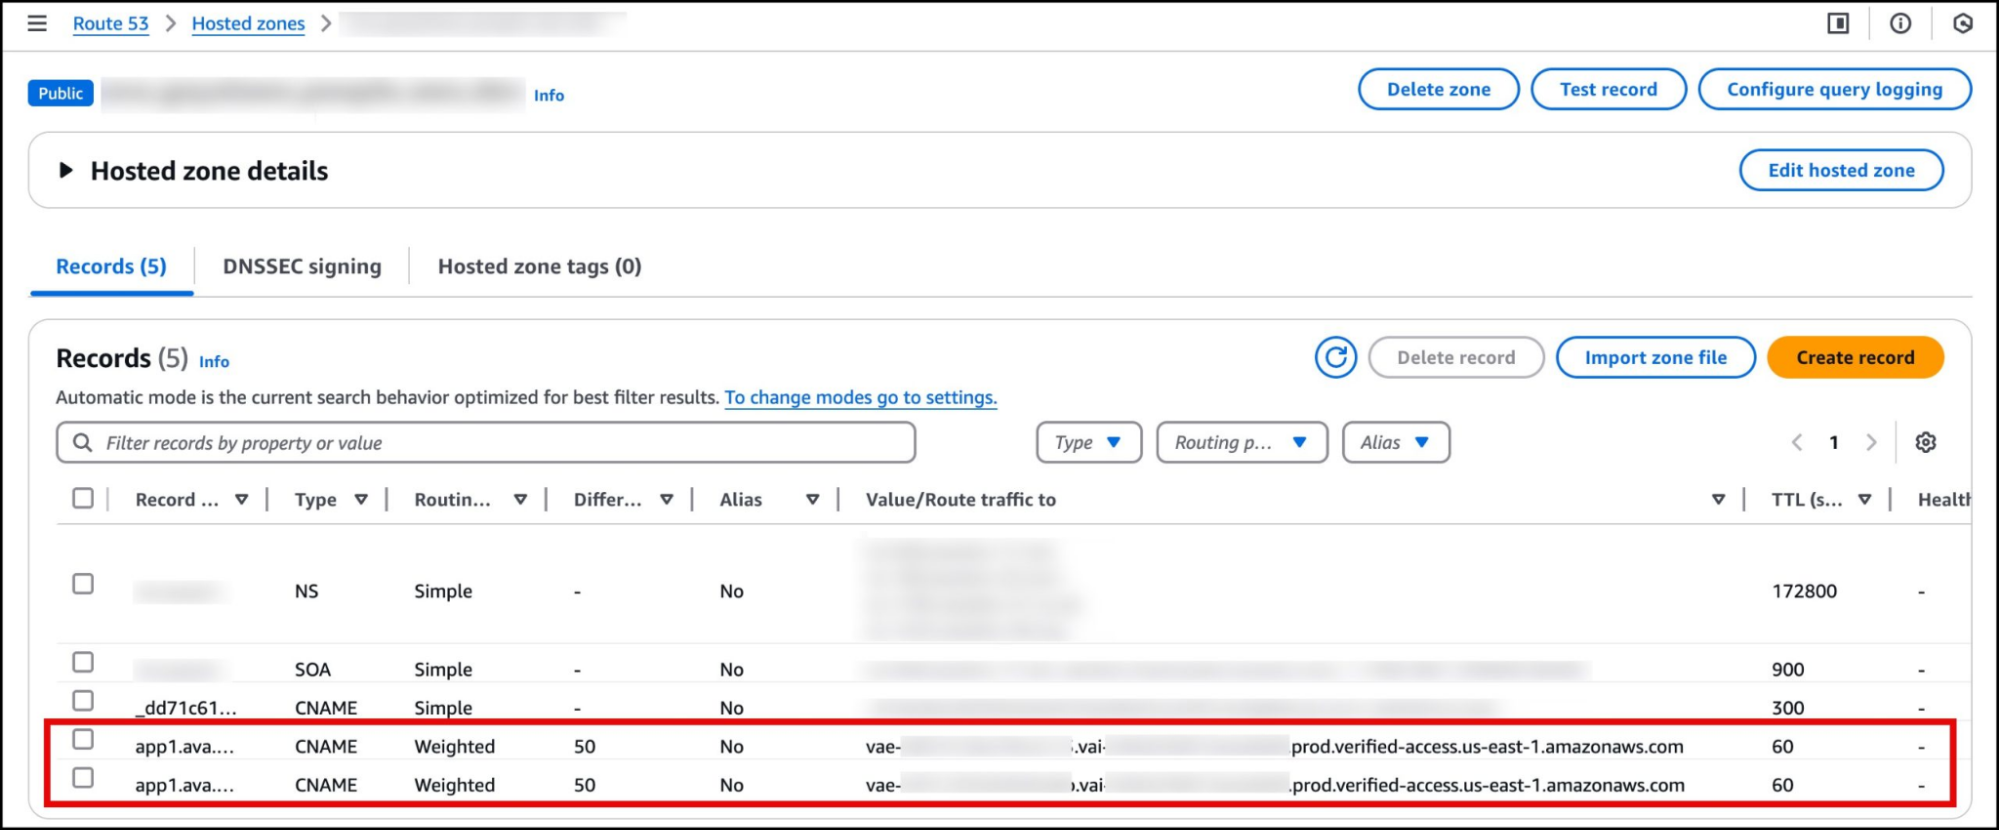Open the Routing policy filter dropdown
The height and width of the screenshot is (830, 1999).
[1241, 442]
